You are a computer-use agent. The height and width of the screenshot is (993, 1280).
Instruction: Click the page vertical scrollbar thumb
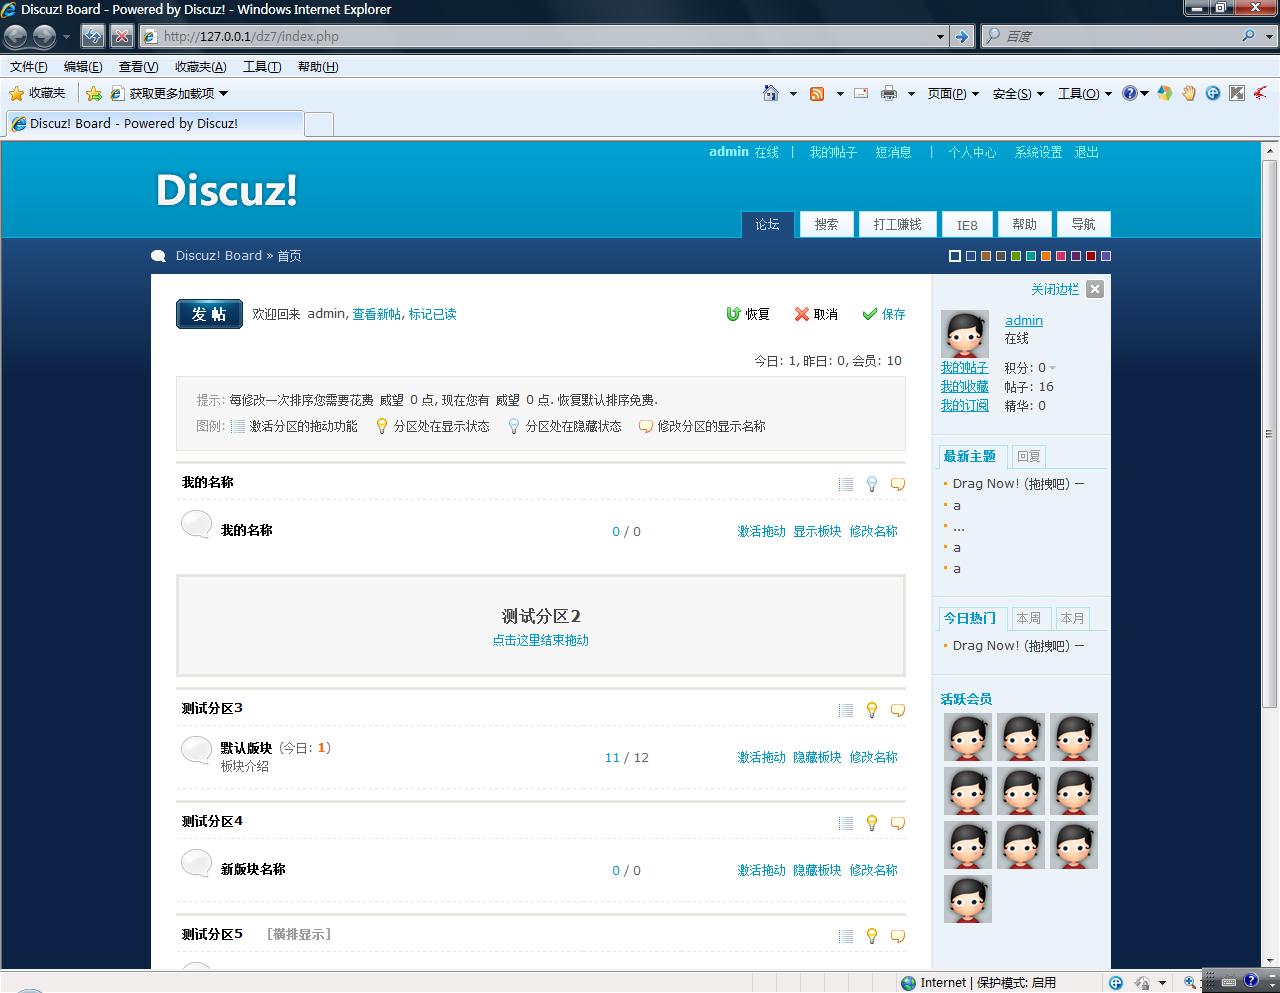[x=1270, y=433]
